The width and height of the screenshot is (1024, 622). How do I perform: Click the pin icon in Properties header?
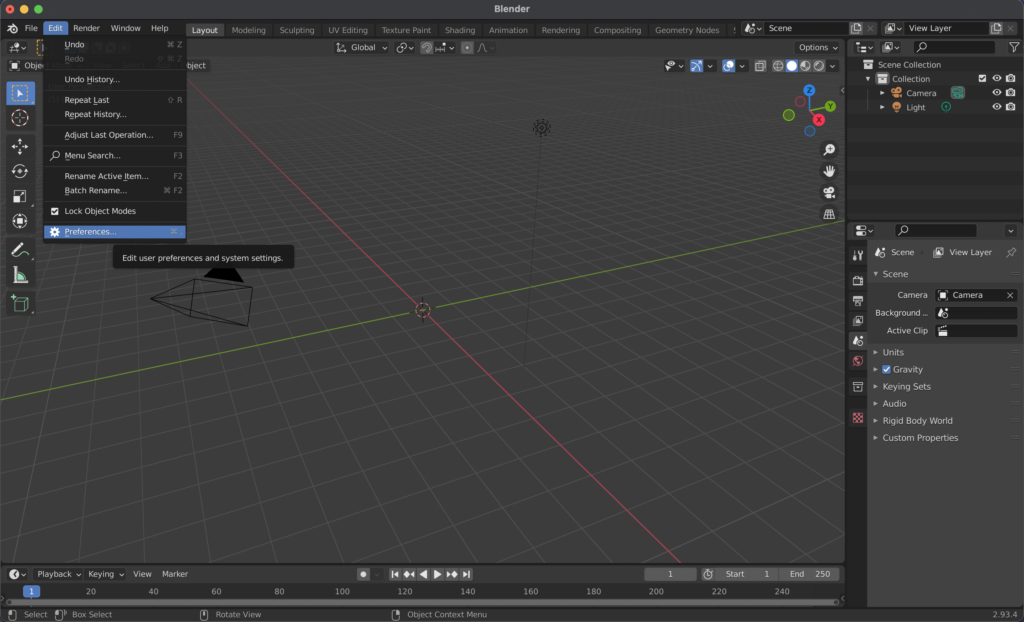[x=1011, y=252]
